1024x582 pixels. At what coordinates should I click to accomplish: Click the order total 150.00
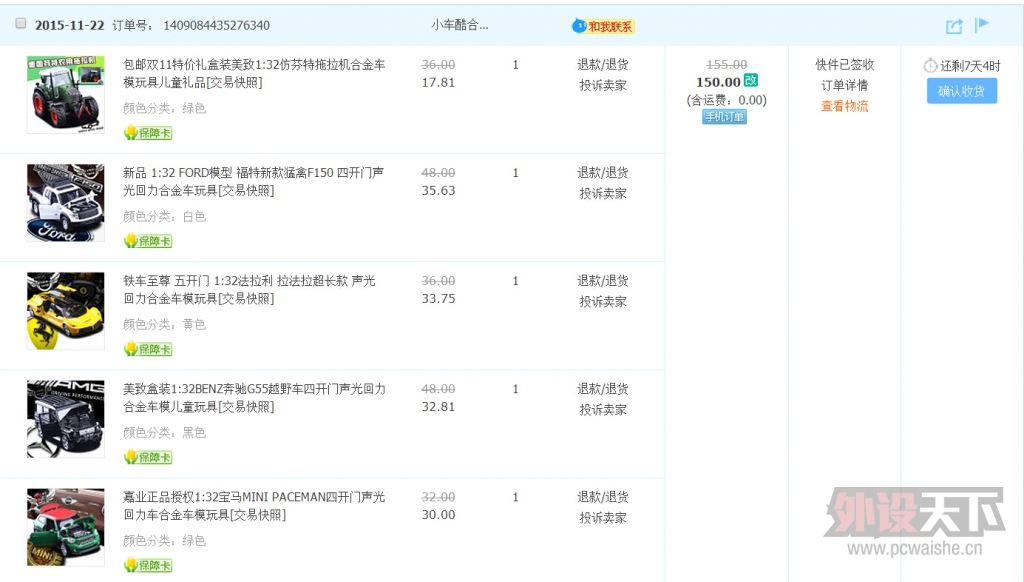(x=718, y=82)
